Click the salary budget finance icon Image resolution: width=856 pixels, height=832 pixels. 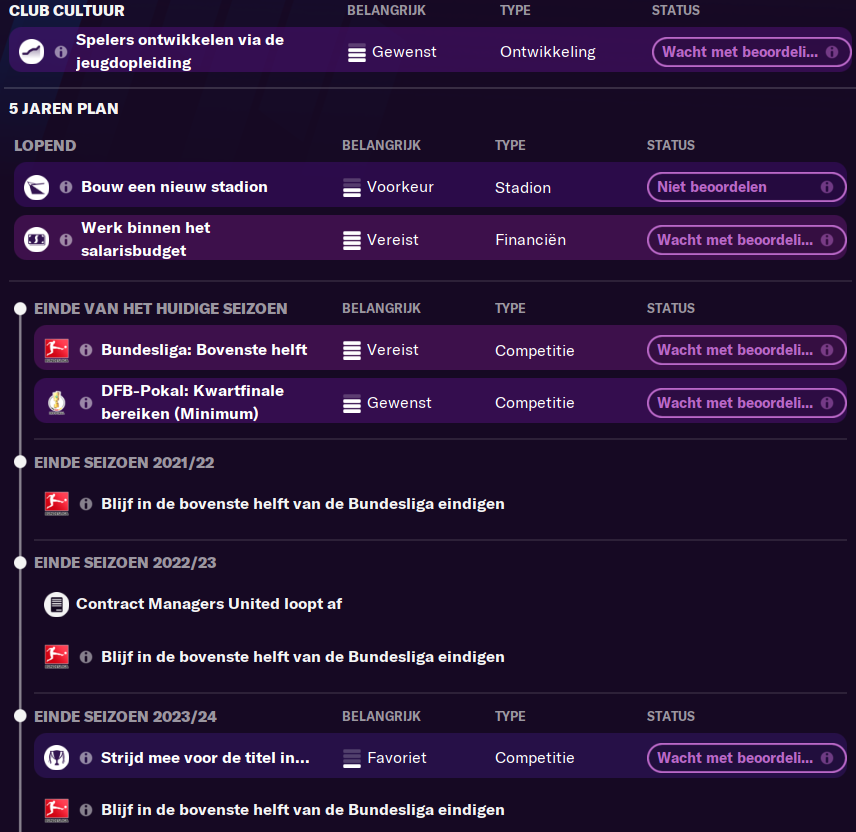point(37,240)
